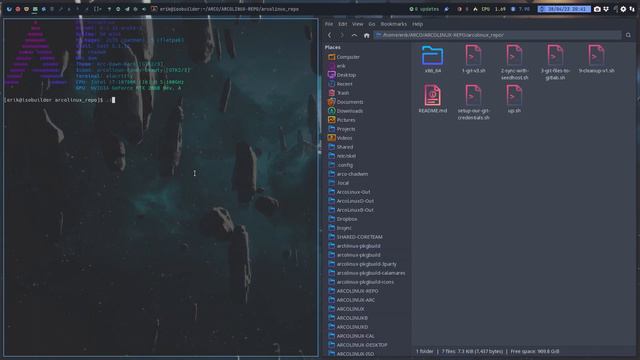
Task: Open the archlinux-pkgbuild bookmark
Action: (x=354, y=246)
